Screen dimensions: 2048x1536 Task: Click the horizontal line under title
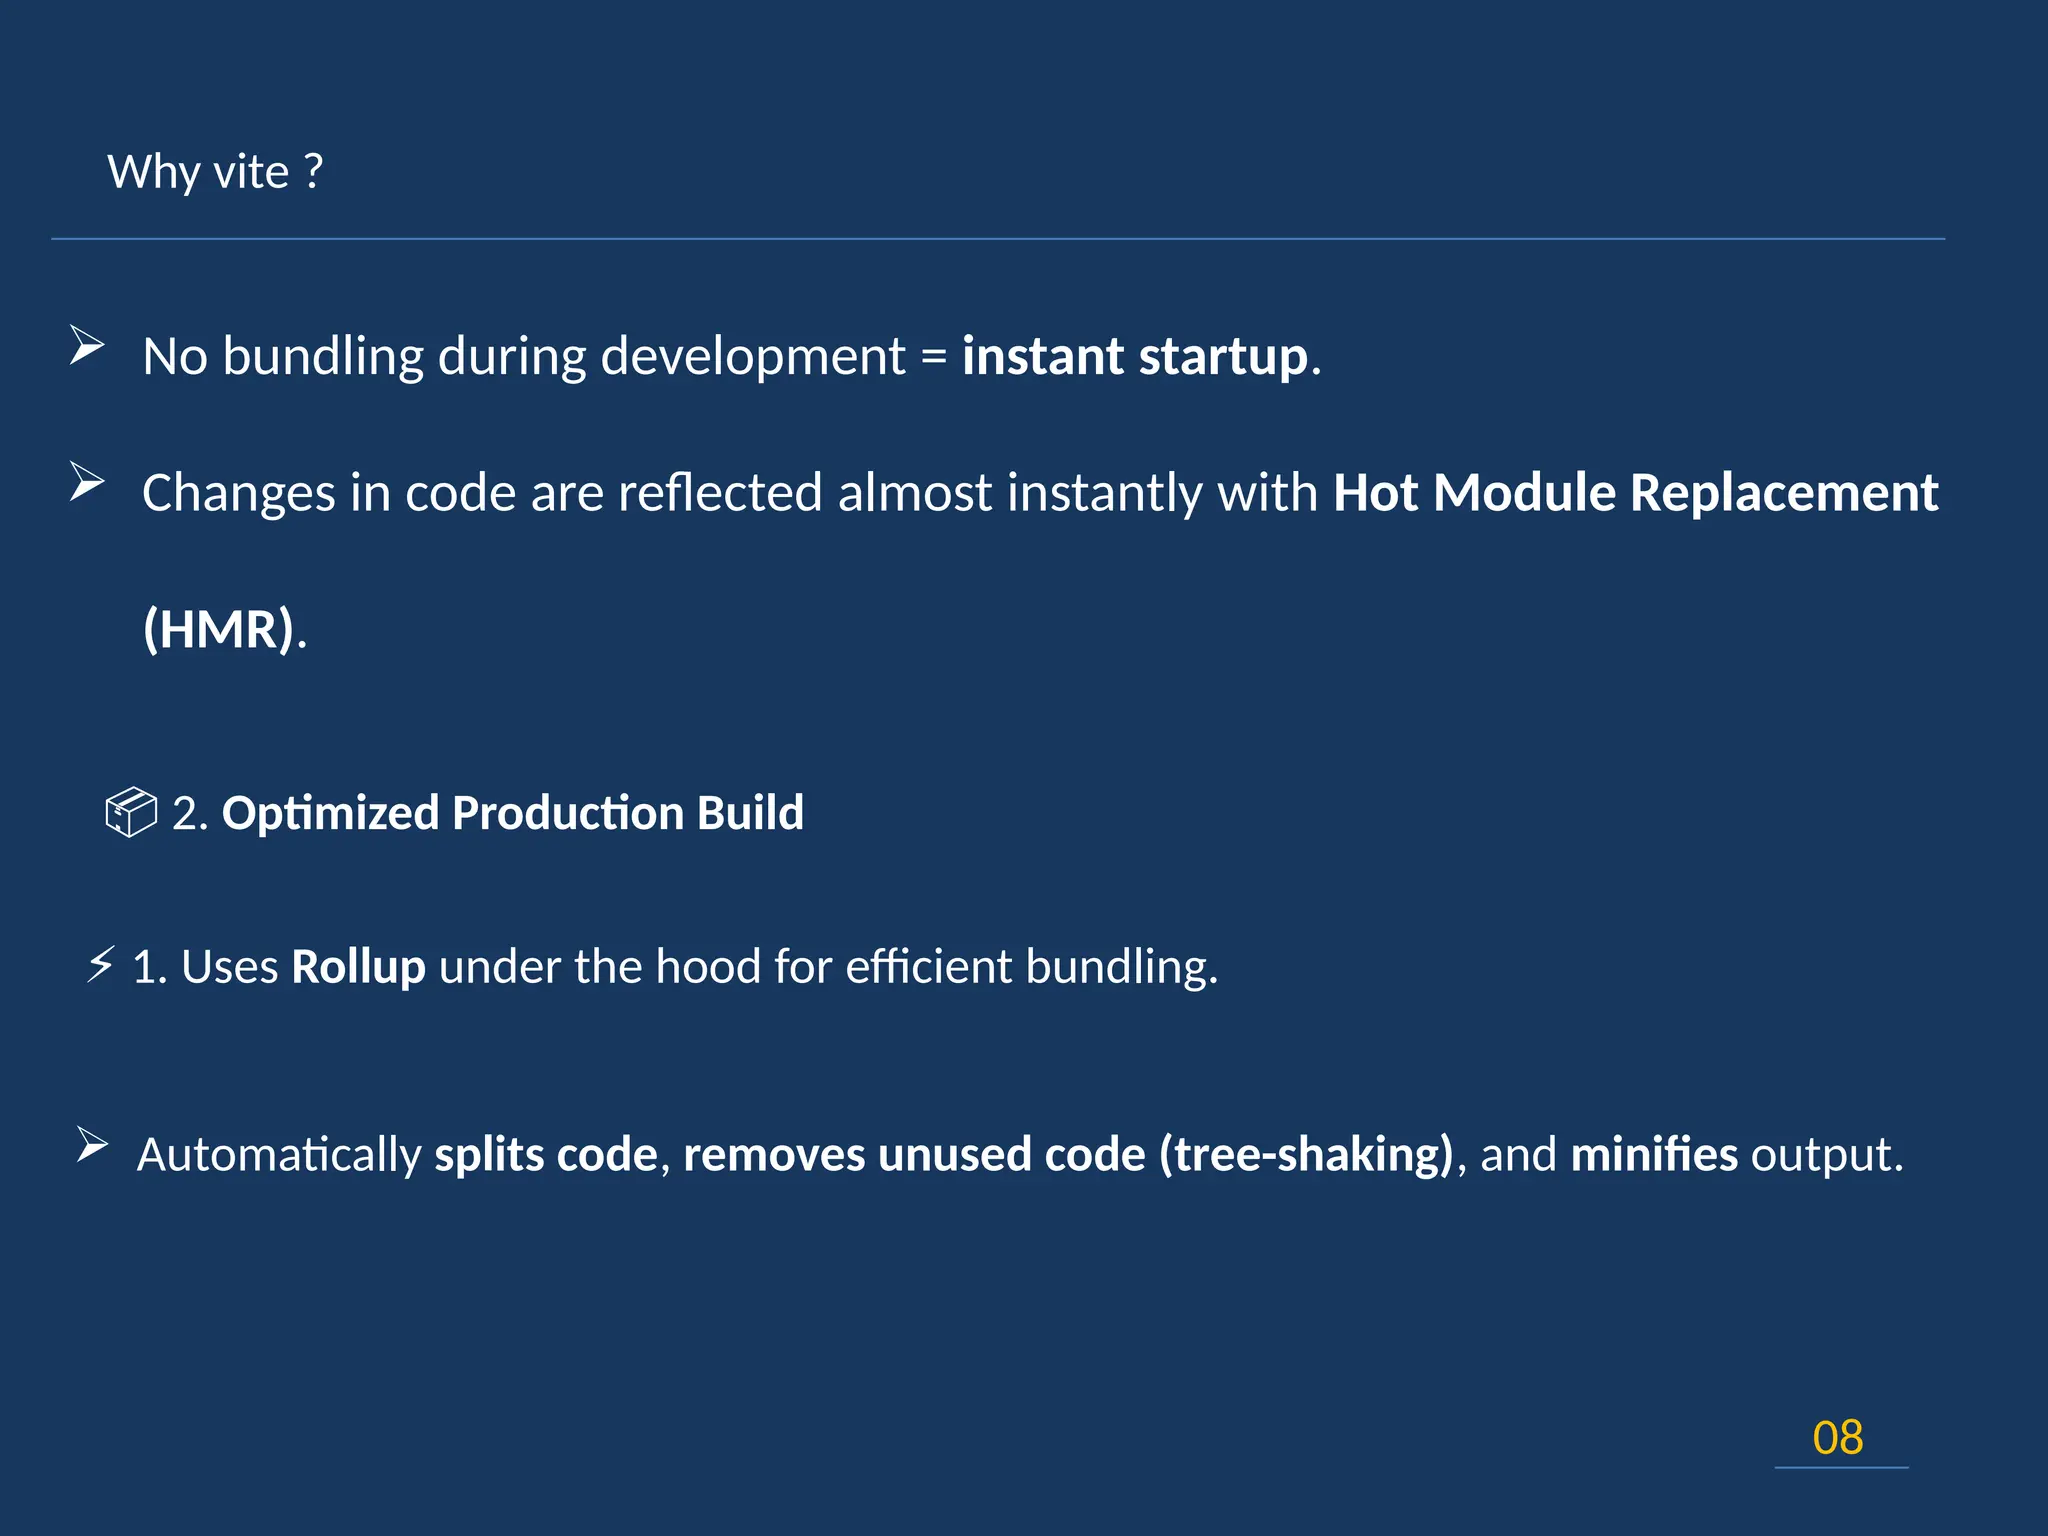[998, 239]
